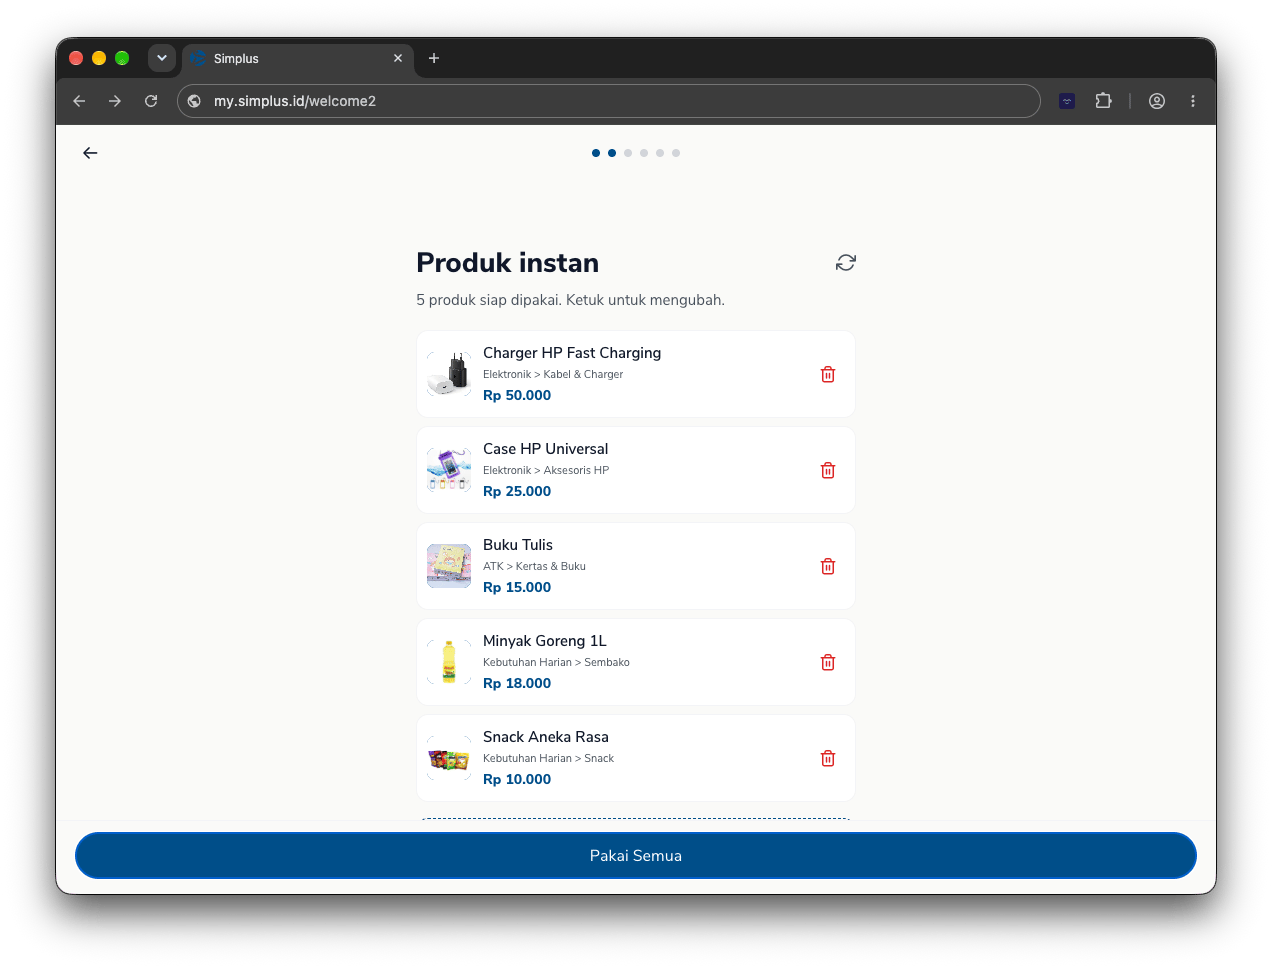Click the Minyak Goreng 1L bottle image
Viewport: 1272px width, 968px height.
449,662
